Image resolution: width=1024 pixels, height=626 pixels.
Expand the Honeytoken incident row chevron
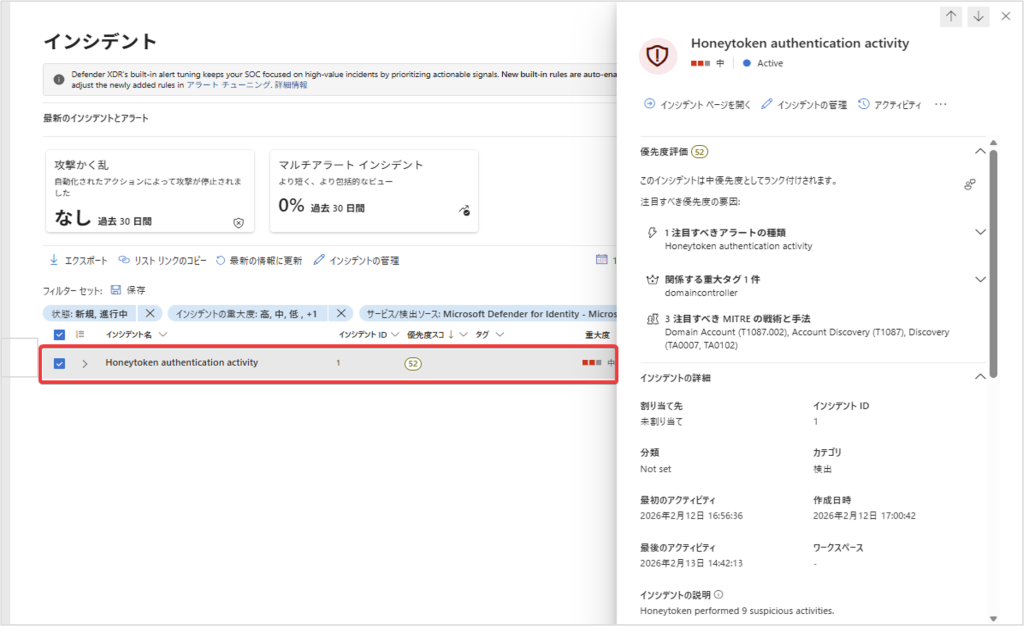pos(85,363)
